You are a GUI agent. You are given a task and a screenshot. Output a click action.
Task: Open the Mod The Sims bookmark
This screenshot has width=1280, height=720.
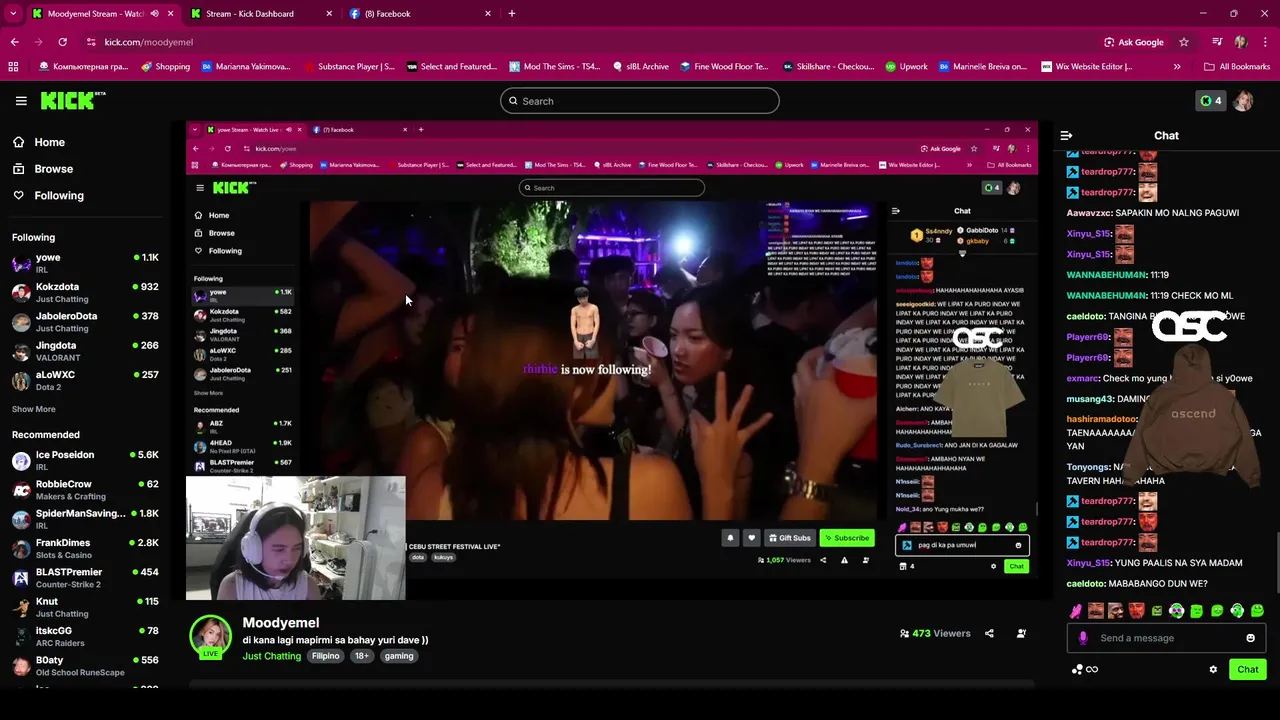coord(555,67)
